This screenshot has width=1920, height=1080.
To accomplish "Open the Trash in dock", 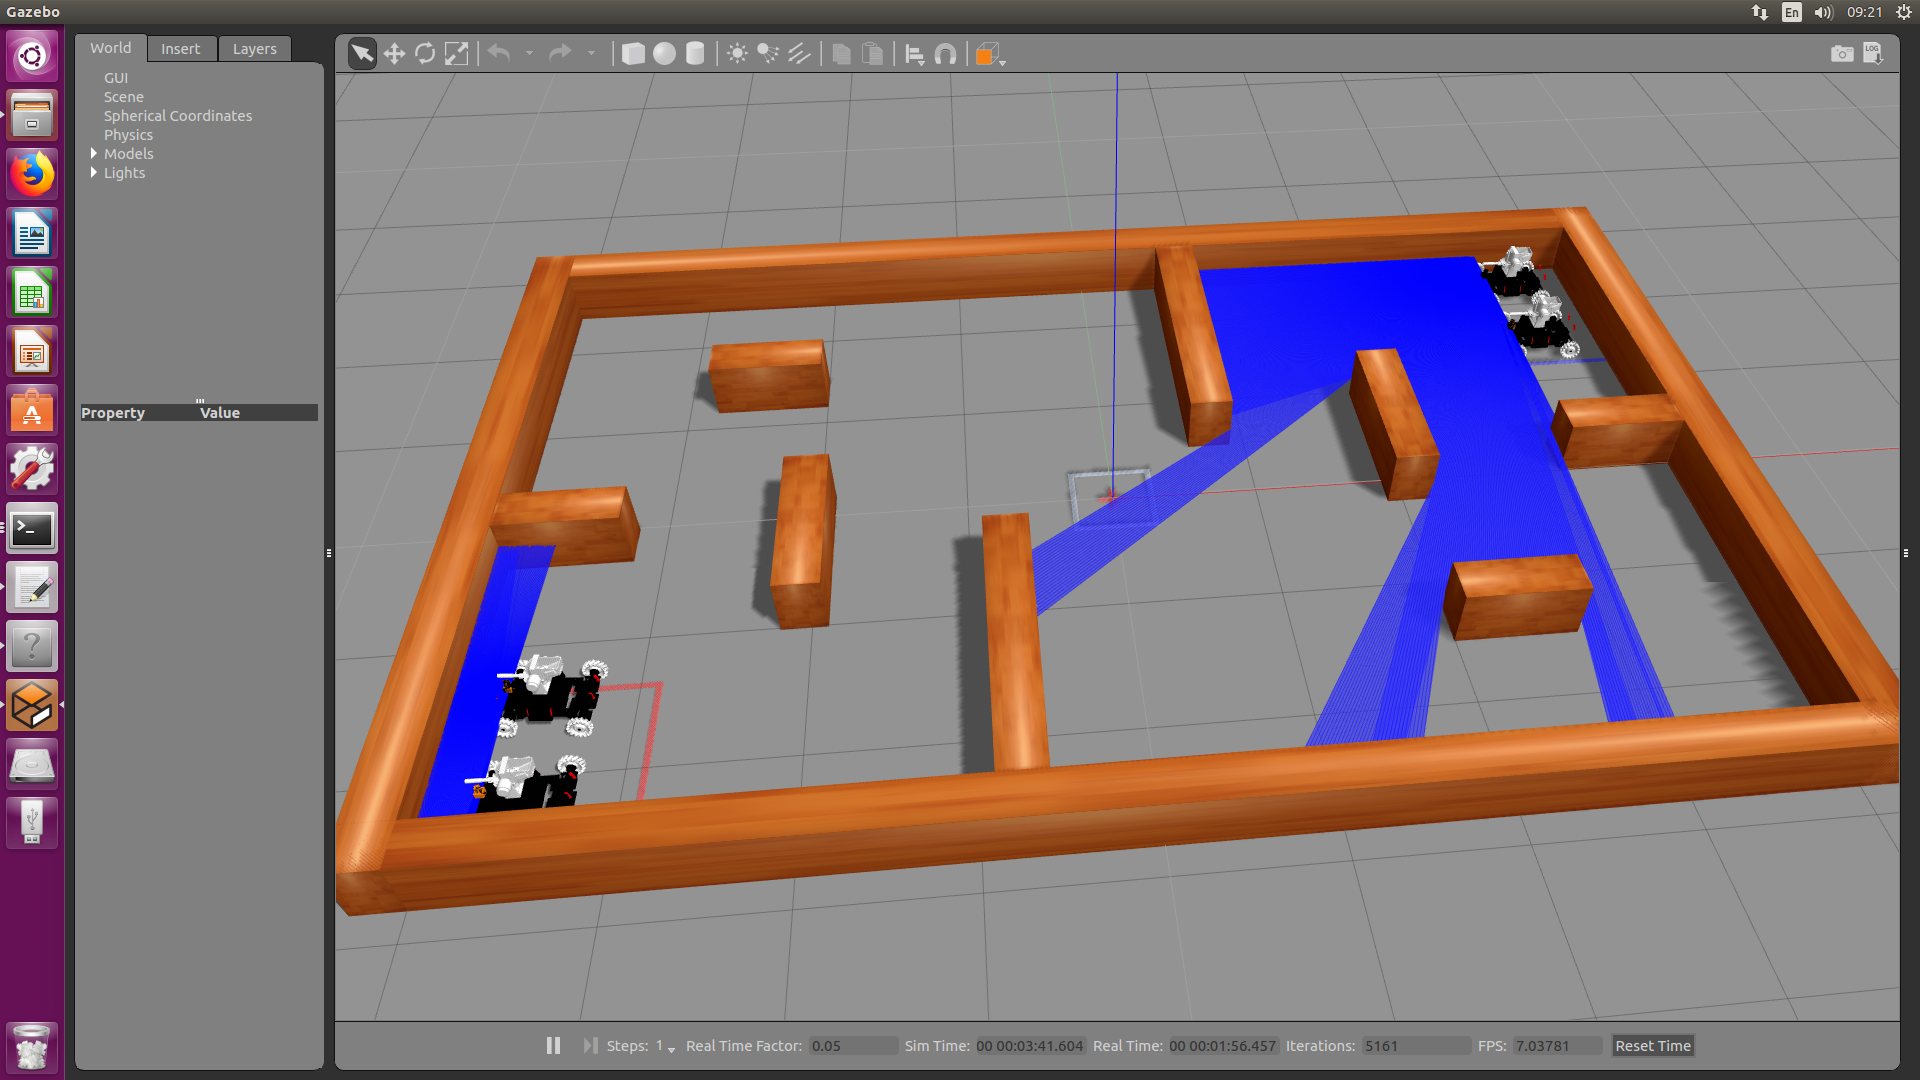I will [x=32, y=1047].
